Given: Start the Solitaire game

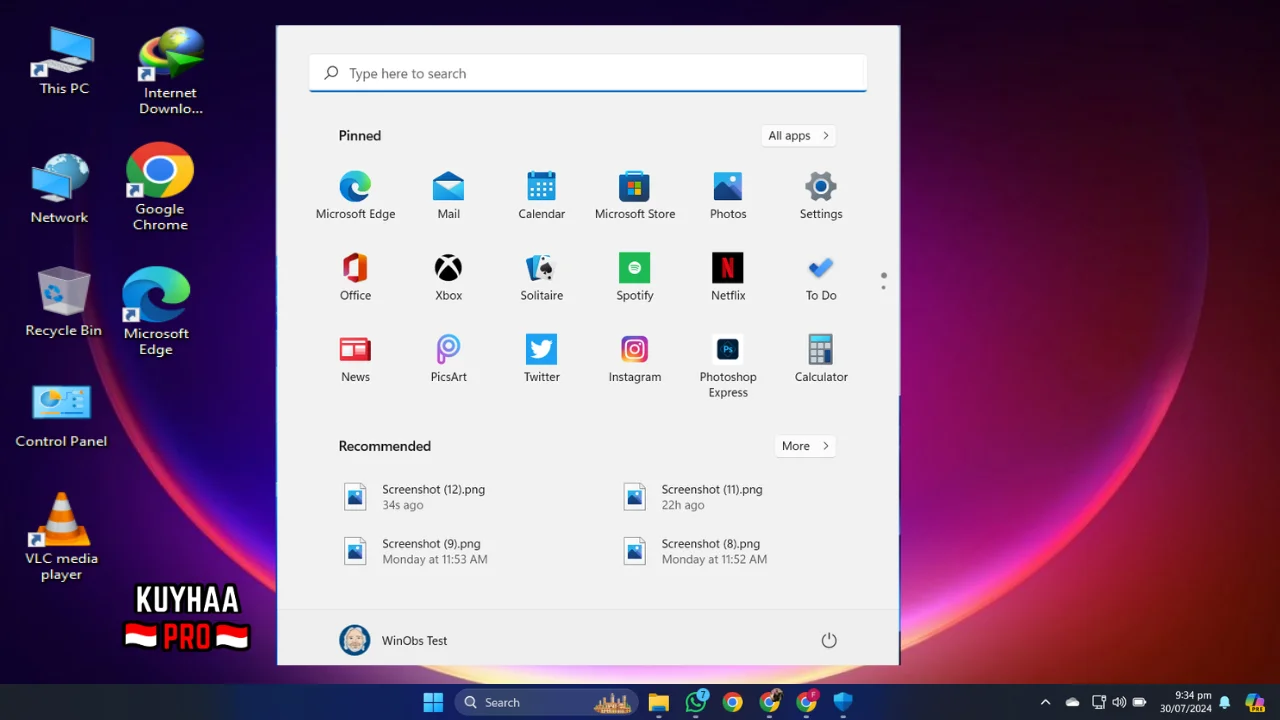Looking at the screenshot, I should click(541, 277).
